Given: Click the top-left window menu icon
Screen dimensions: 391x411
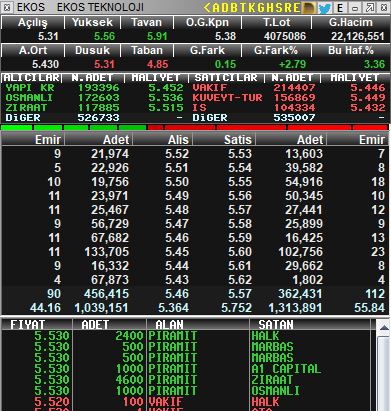Looking at the screenshot, I should (x=7, y=7).
